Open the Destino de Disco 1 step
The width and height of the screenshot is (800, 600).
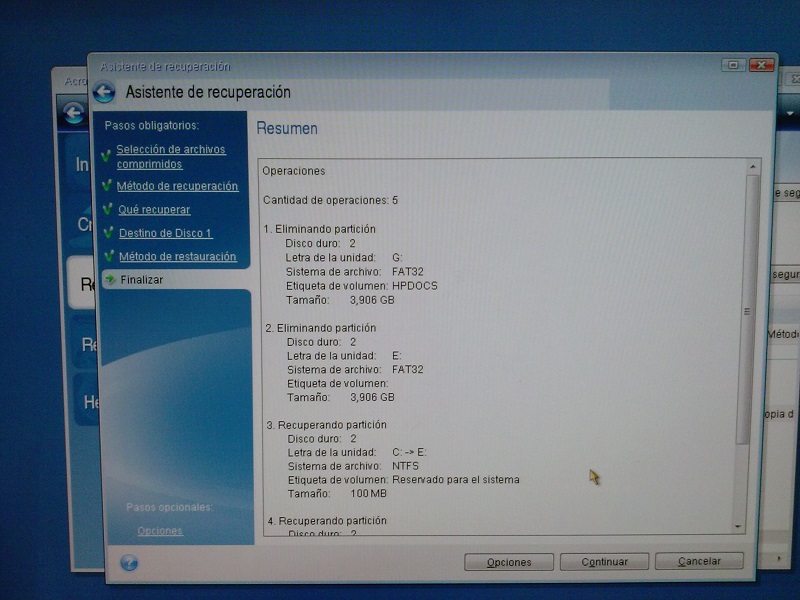(x=165, y=233)
